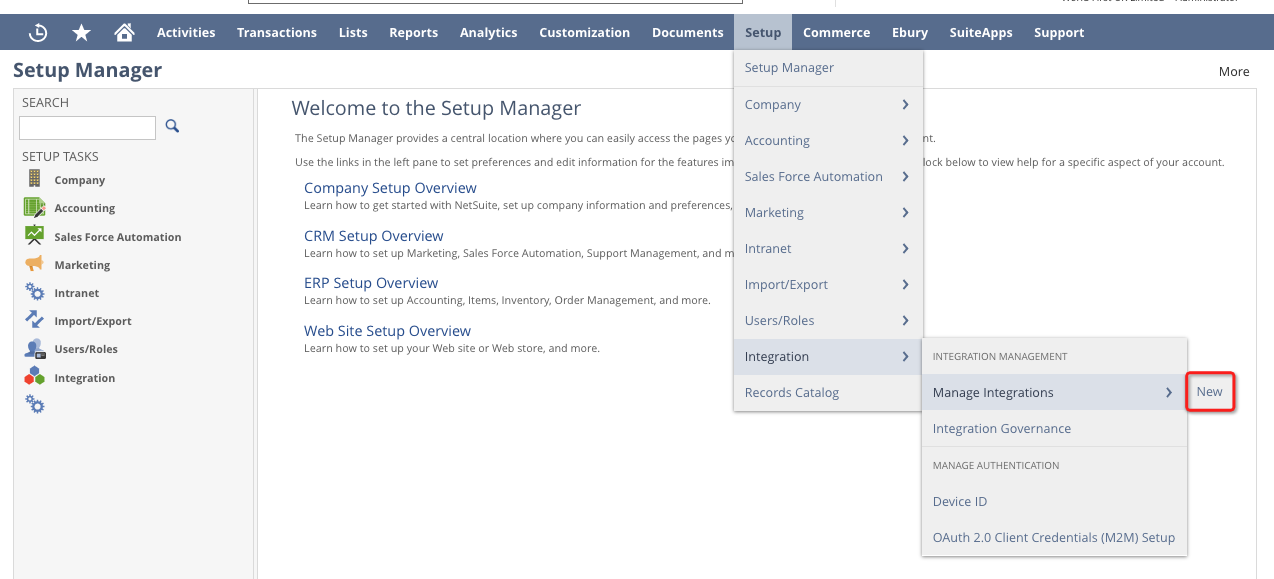The height and width of the screenshot is (579, 1274).
Task: Open the recent records history icon
Action: click(38, 33)
